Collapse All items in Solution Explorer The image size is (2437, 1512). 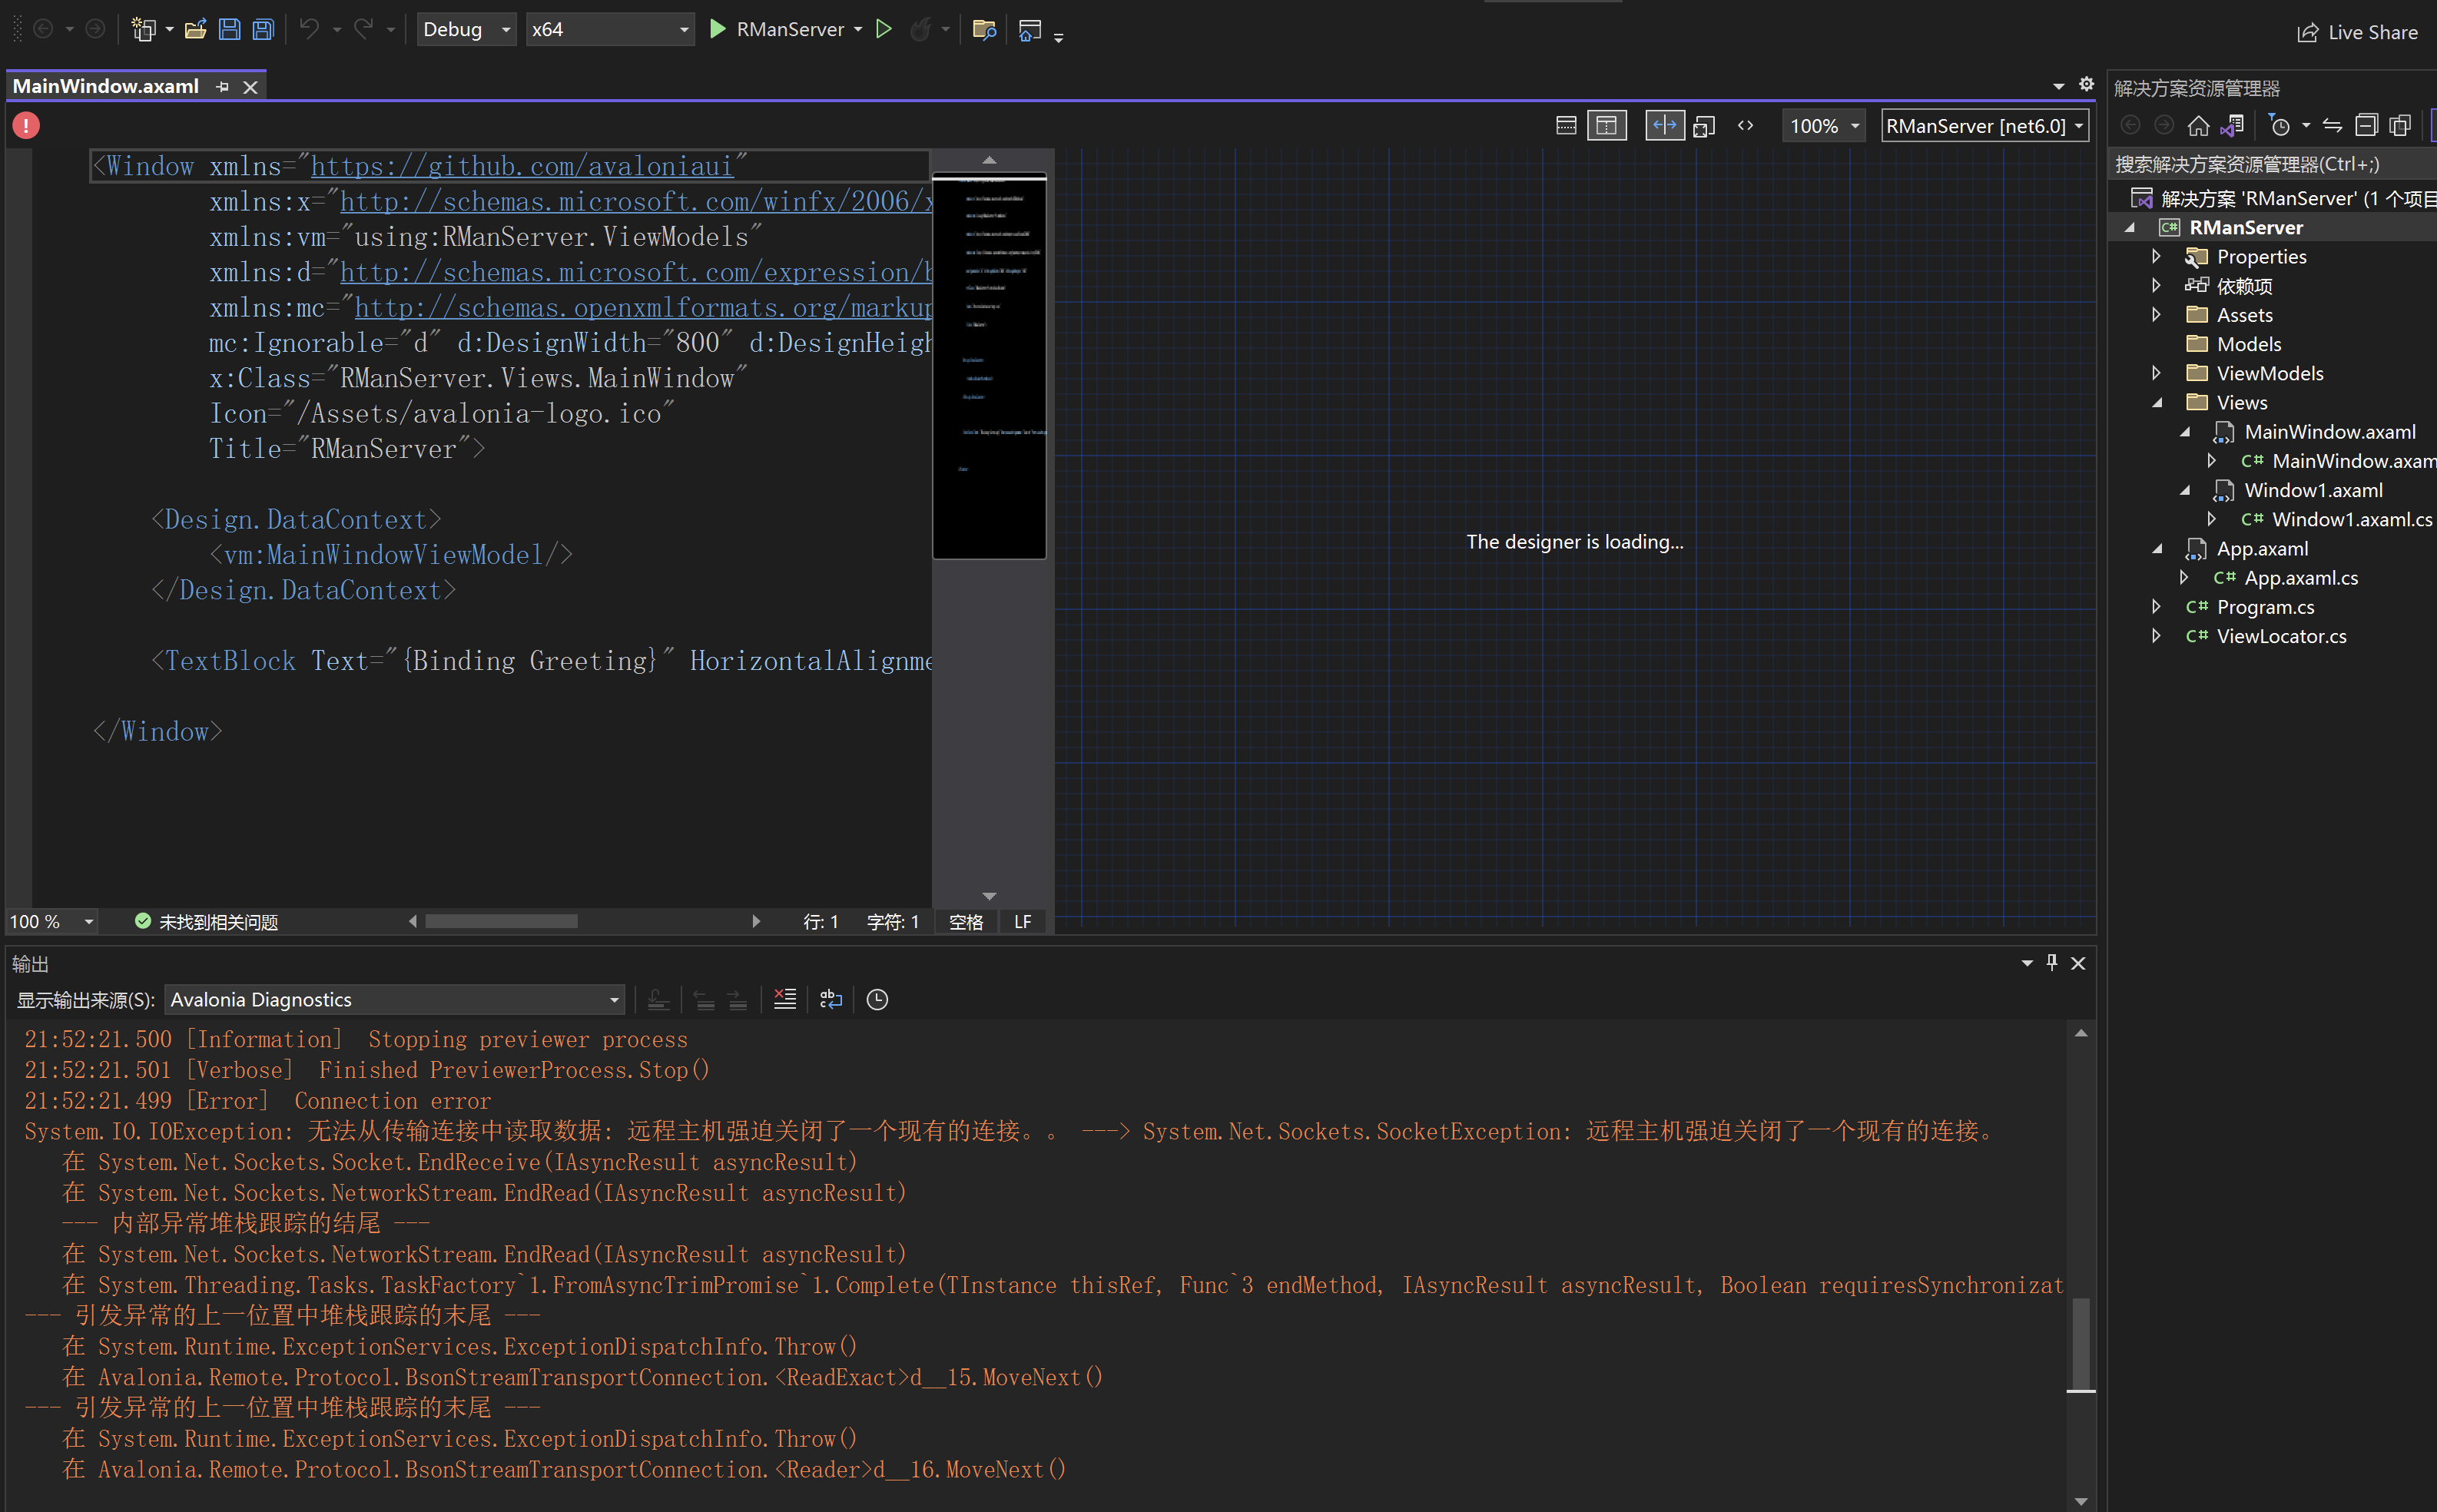[2366, 125]
